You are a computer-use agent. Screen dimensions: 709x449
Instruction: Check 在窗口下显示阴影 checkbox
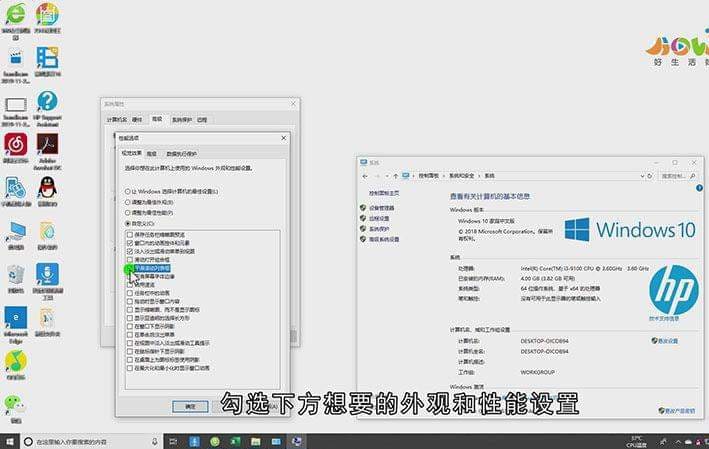click(130, 326)
